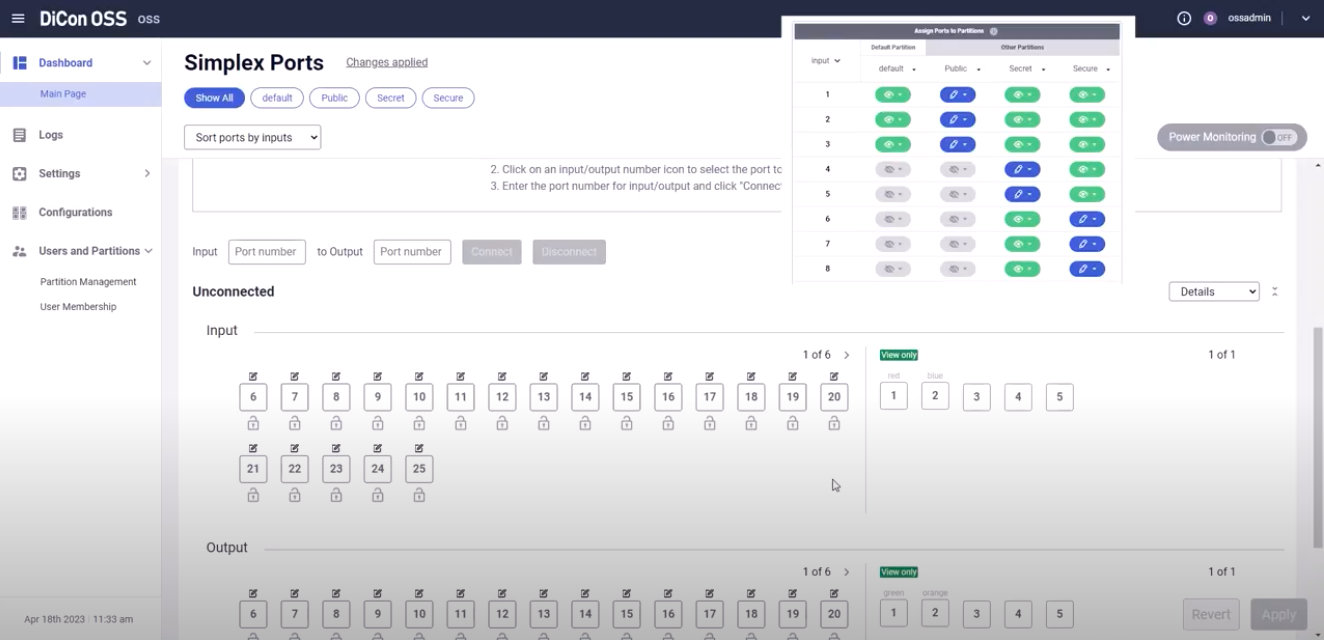Image resolution: width=1324 pixels, height=640 pixels.
Task: Click the Changes applied link
Action: 386,62
